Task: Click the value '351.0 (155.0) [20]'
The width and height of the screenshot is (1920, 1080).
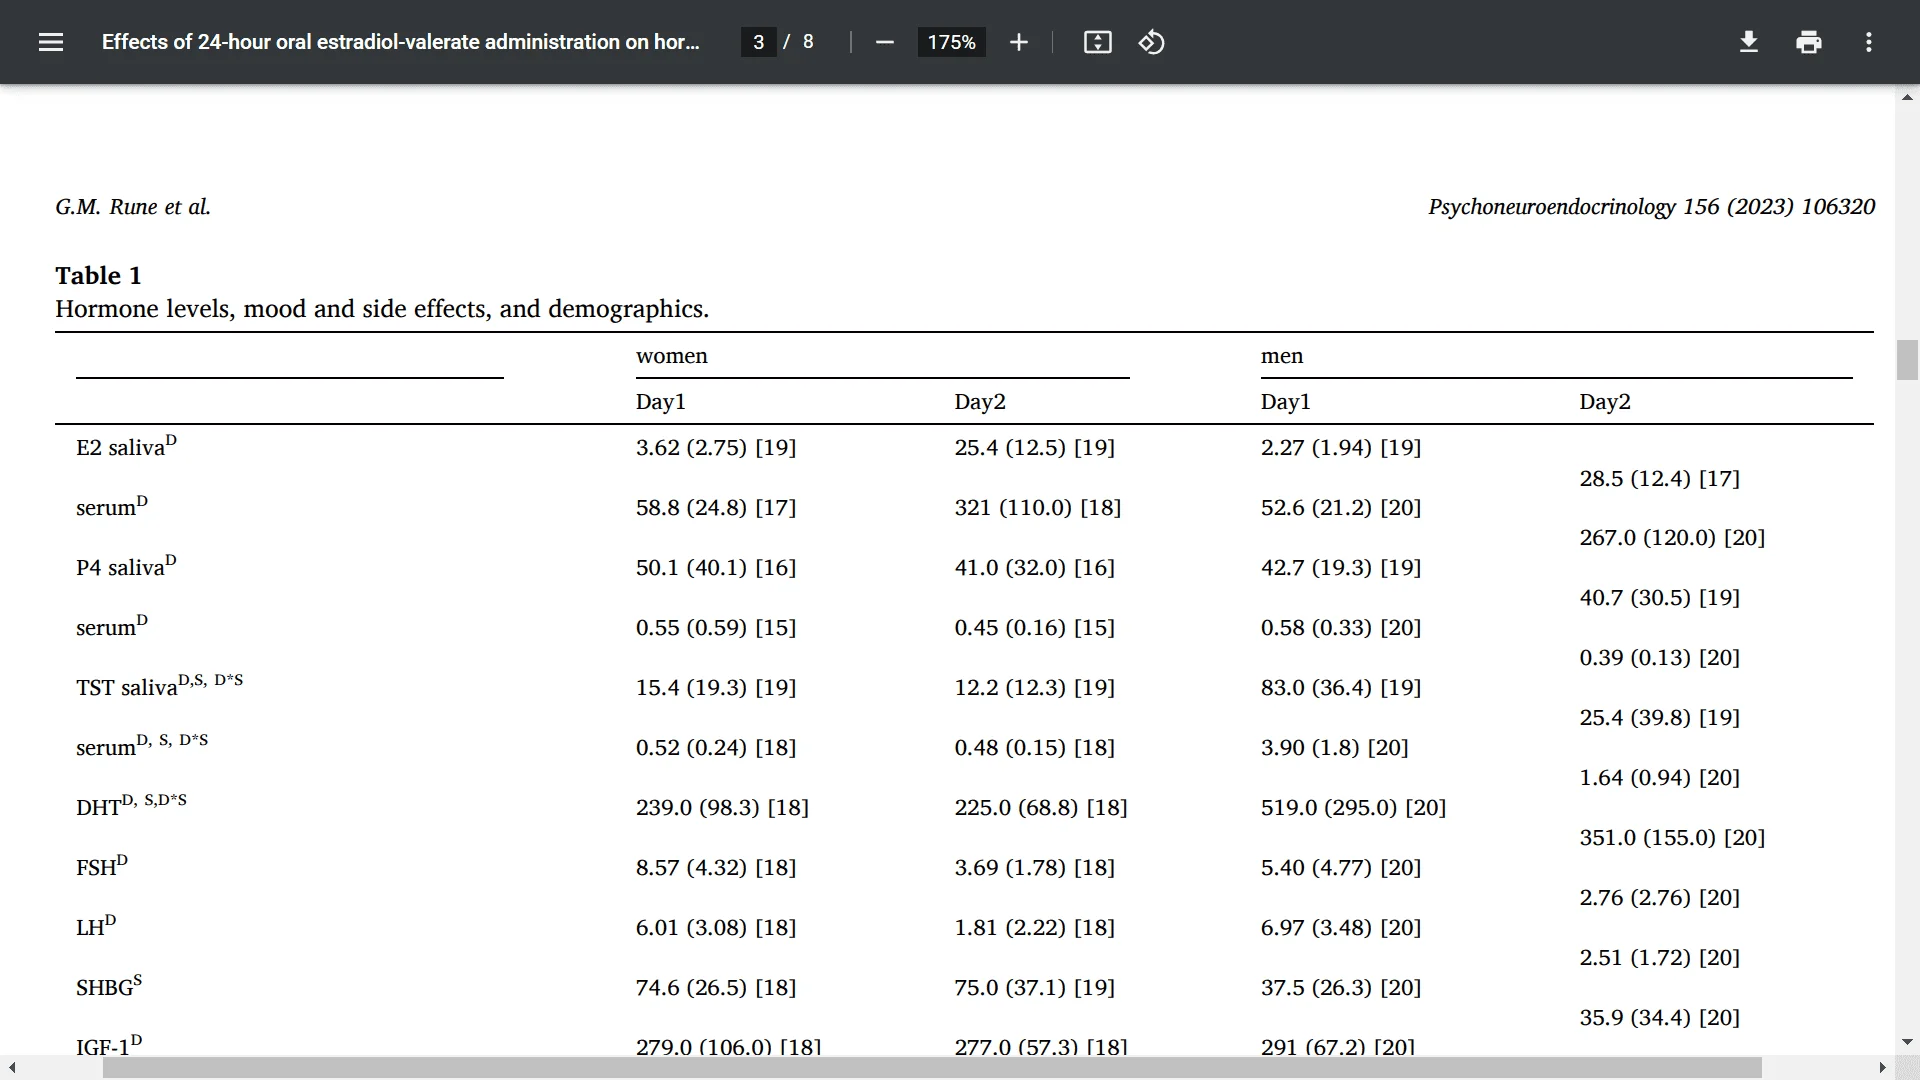Action: pyautogui.click(x=1673, y=837)
